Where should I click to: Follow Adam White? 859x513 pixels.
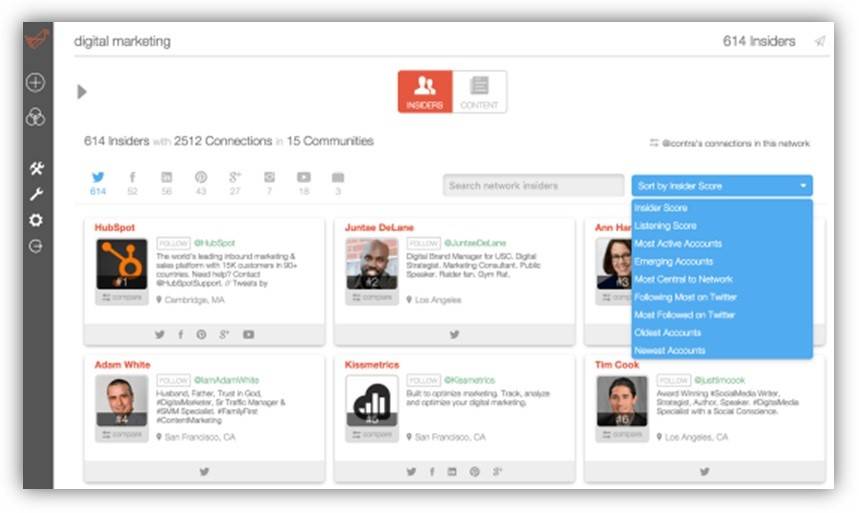point(173,380)
